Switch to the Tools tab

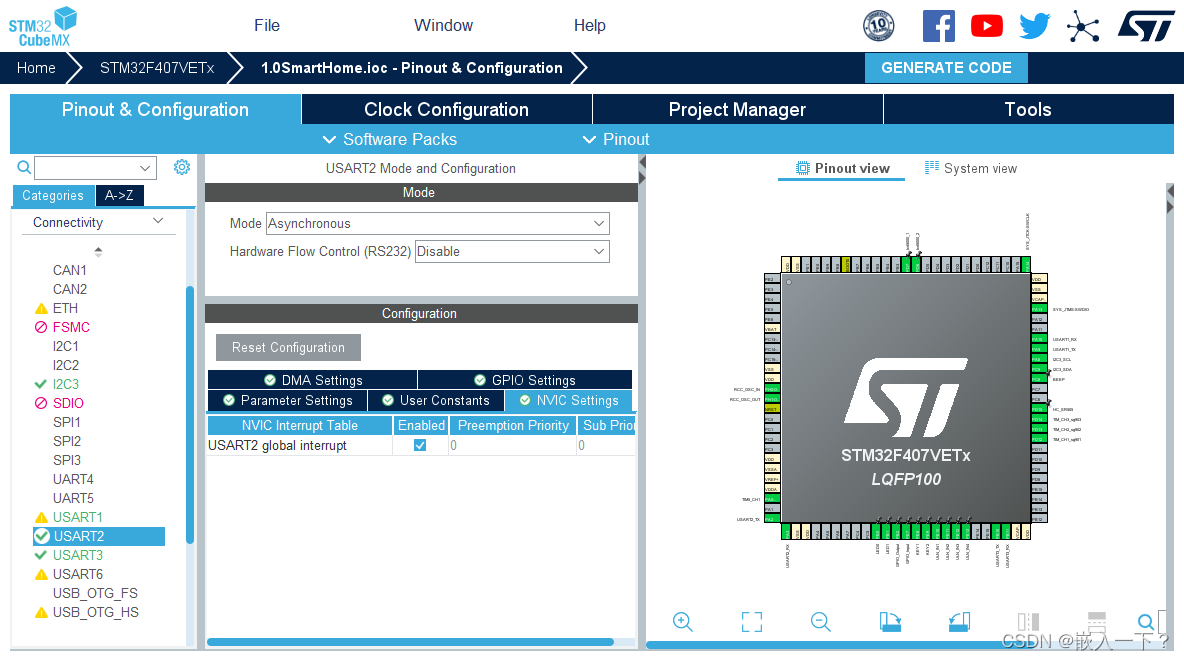coord(1028,110)
